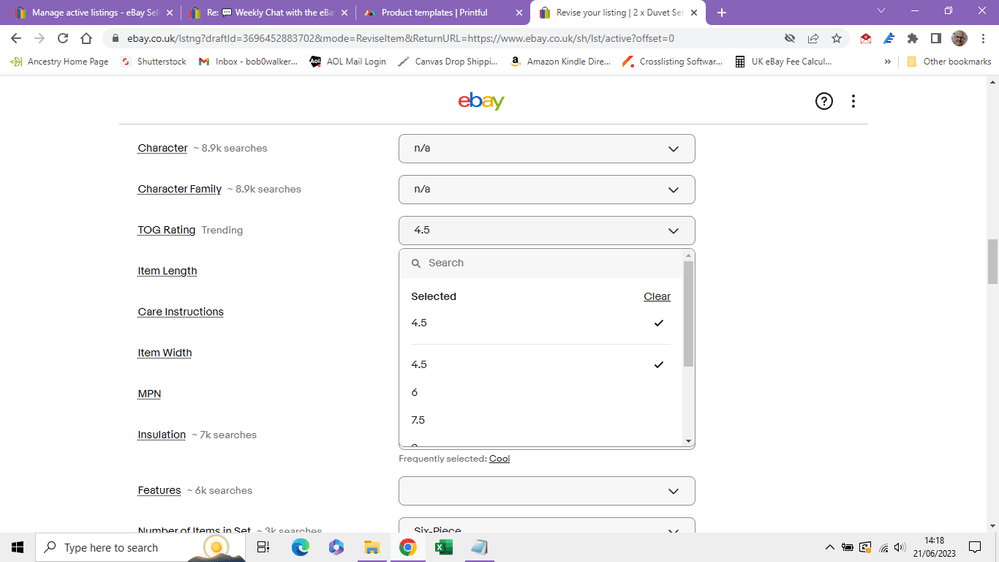
Task: Show more bookmarks via the double chevron
Action: coord(888,62)
